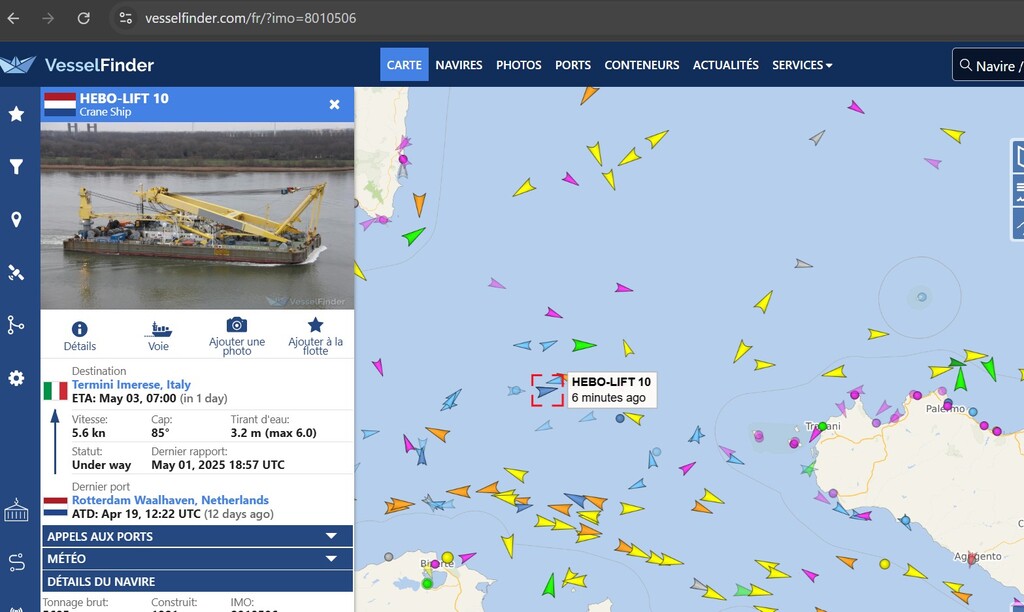Select the CARTE tab
The width and height of the screenshot is (1024, 612).
(404, 65)
